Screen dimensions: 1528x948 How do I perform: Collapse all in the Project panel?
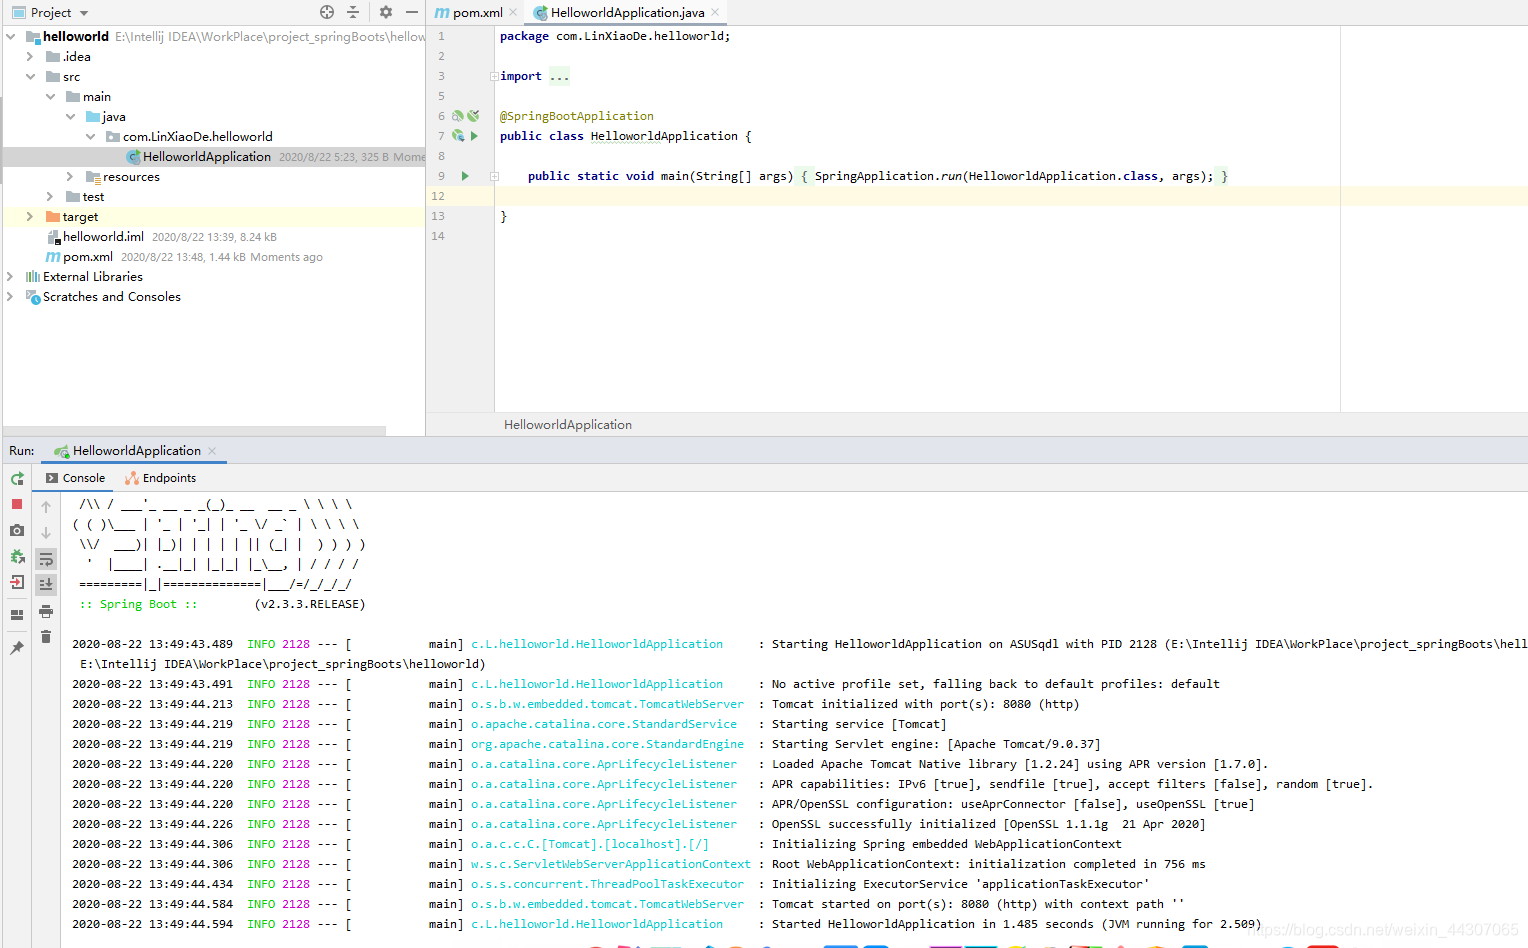click(353, 12)
